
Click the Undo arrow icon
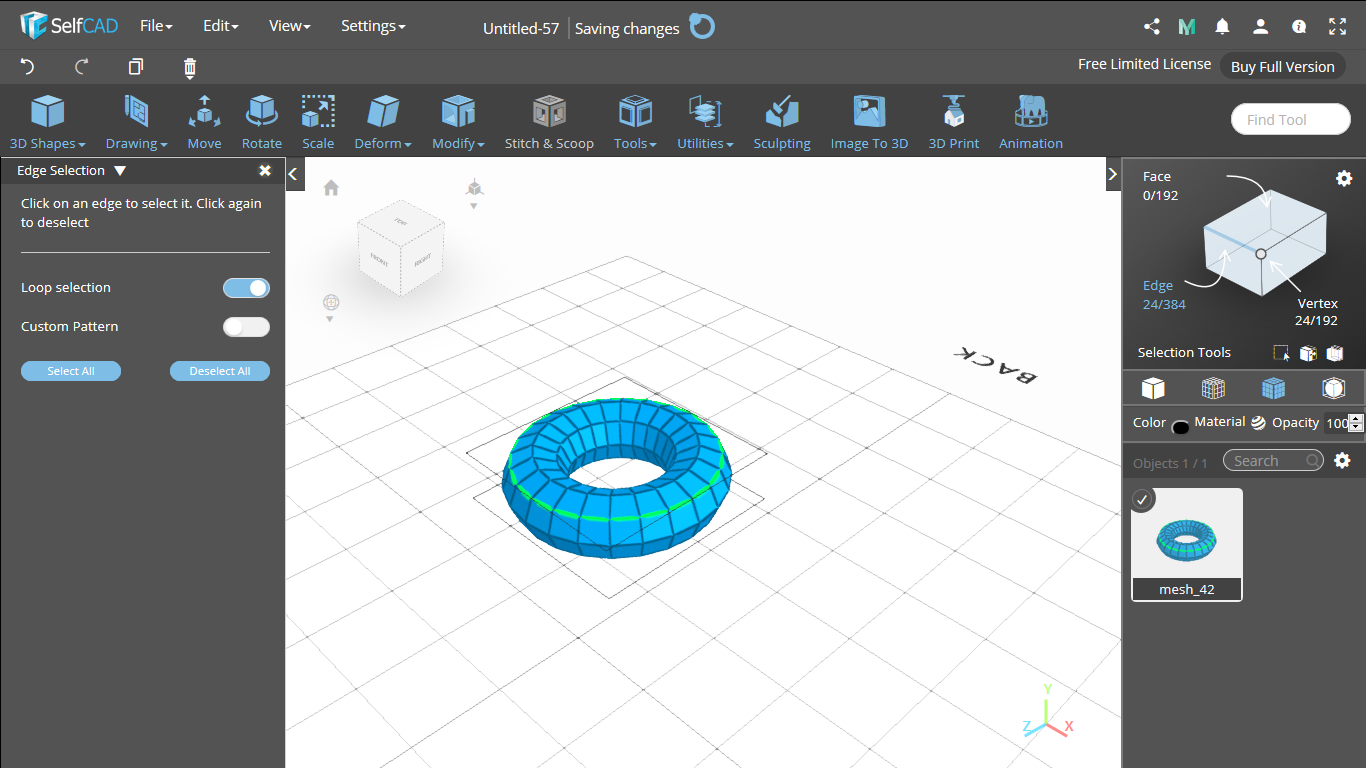[28, 67]
